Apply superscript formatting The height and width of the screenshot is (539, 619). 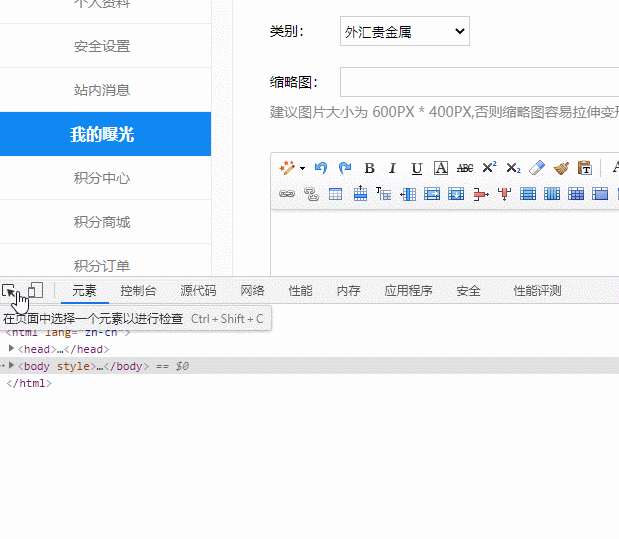point(489,168)
